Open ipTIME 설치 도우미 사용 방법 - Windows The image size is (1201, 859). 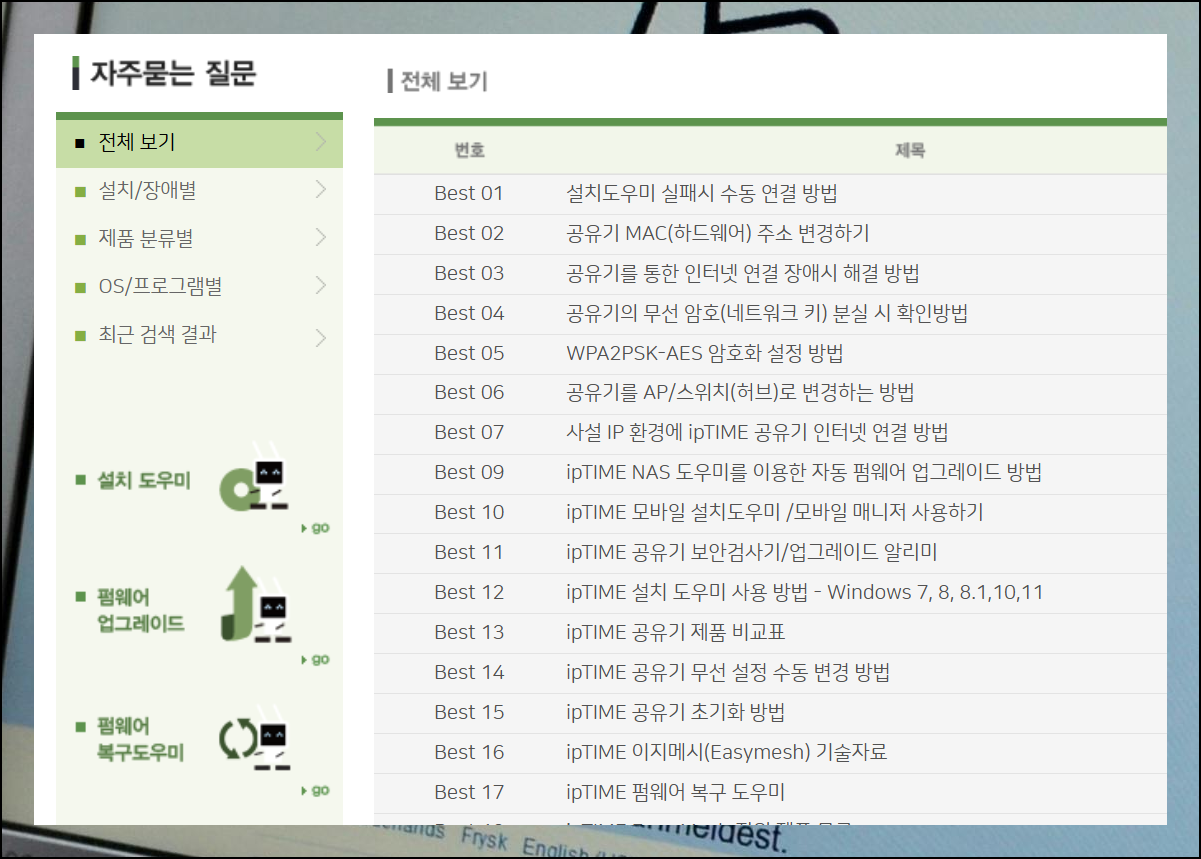[x=805, y=592]
